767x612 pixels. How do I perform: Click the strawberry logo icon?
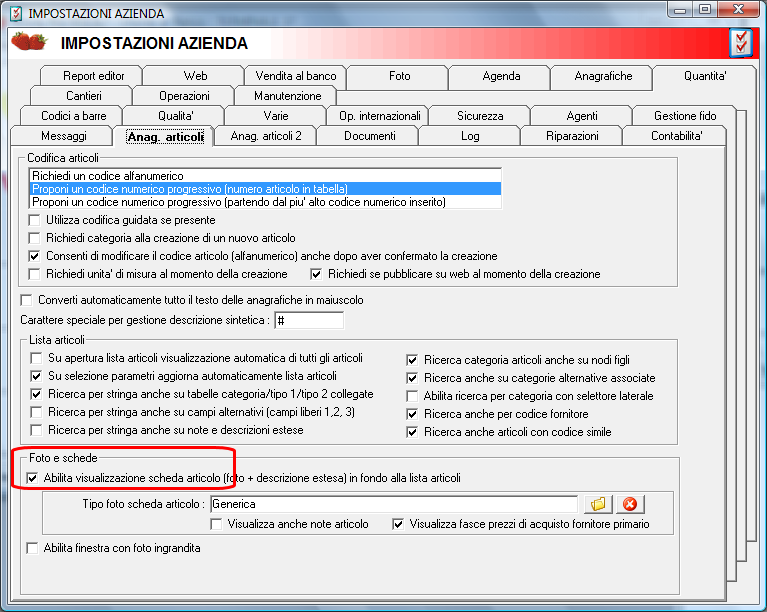29,42
